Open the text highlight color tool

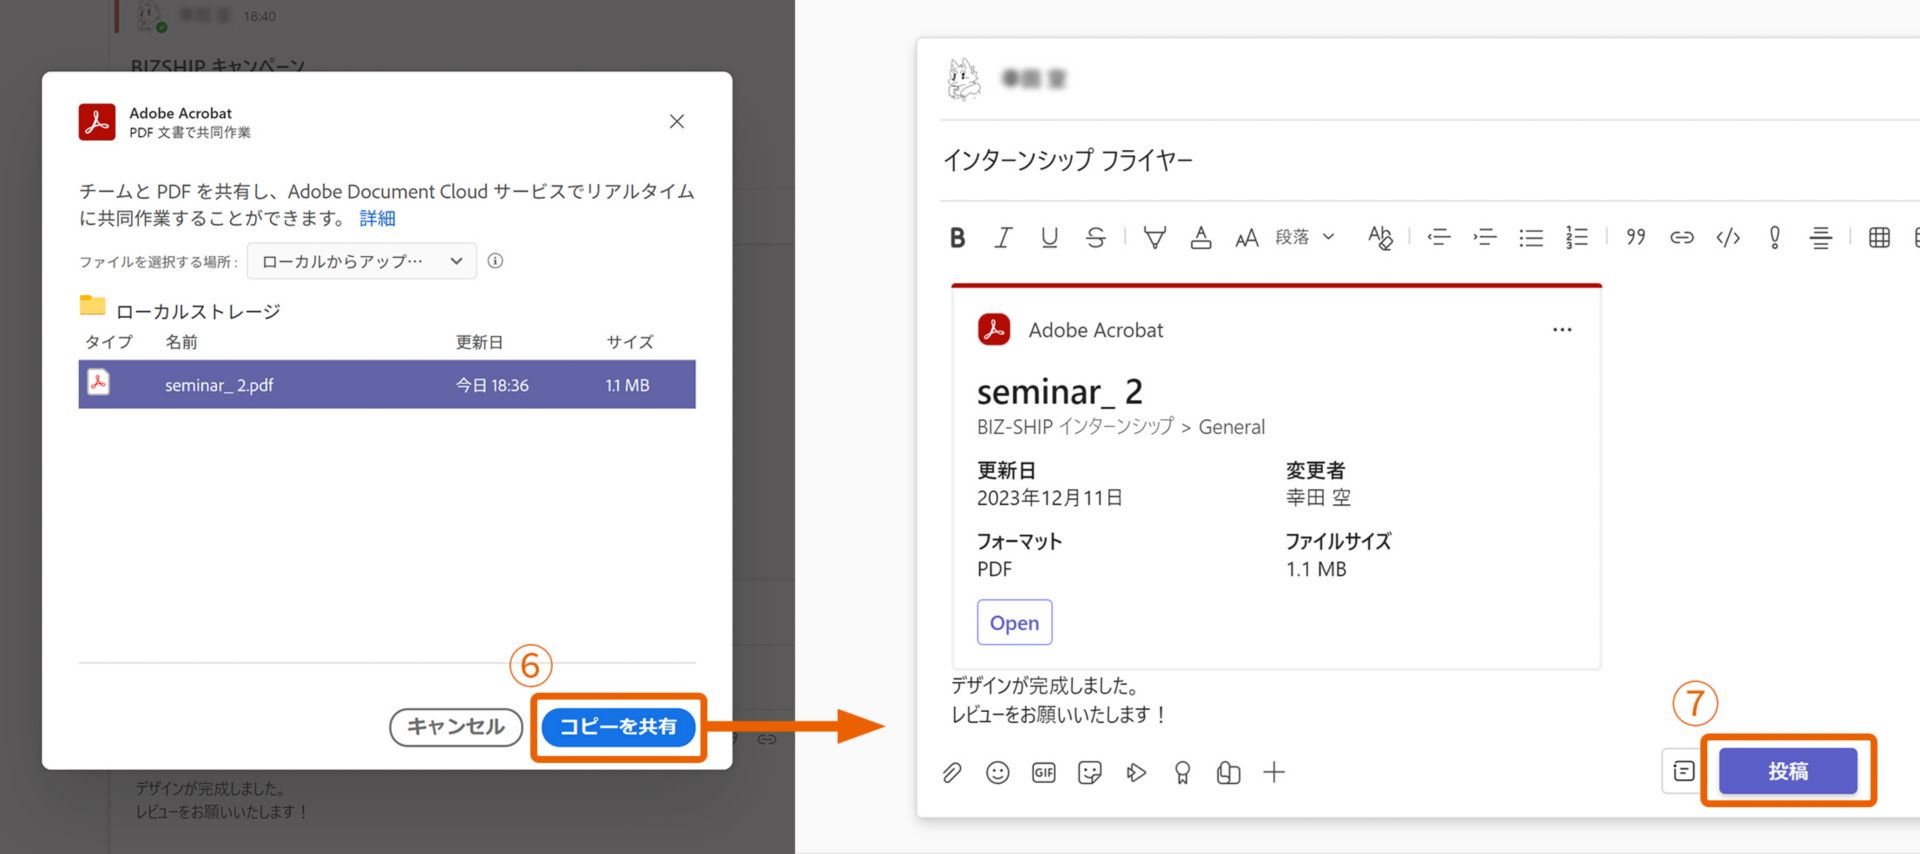tap(1155, 237)
